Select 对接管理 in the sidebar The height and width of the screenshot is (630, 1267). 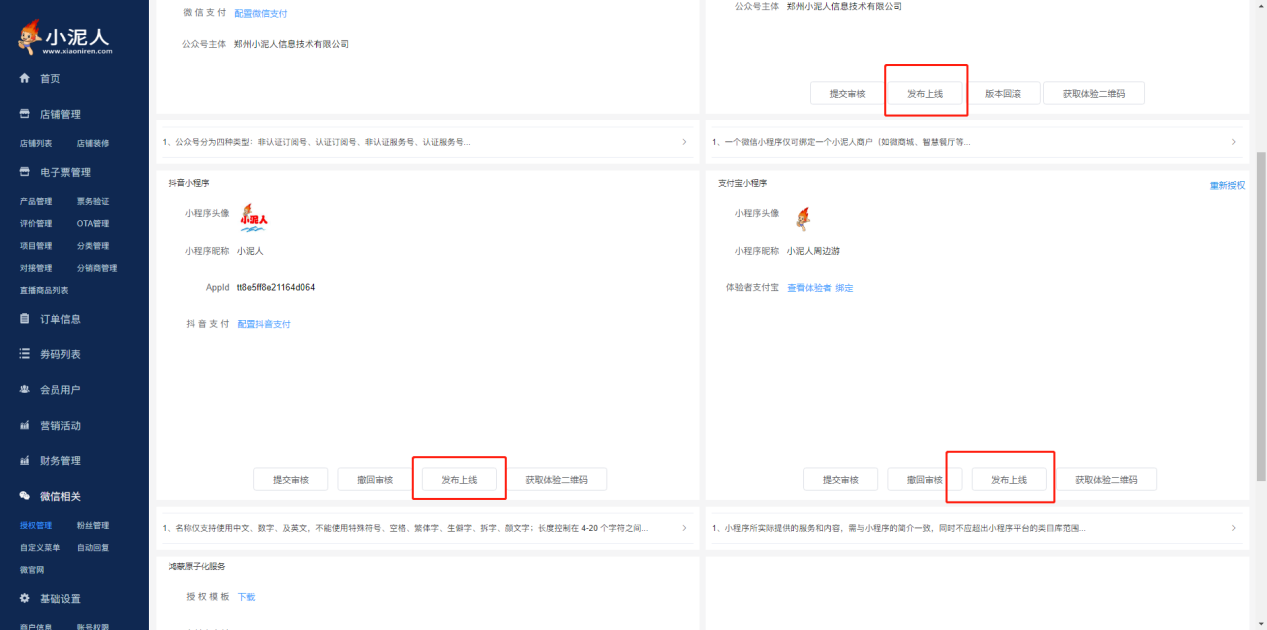[x=36, y=268]
